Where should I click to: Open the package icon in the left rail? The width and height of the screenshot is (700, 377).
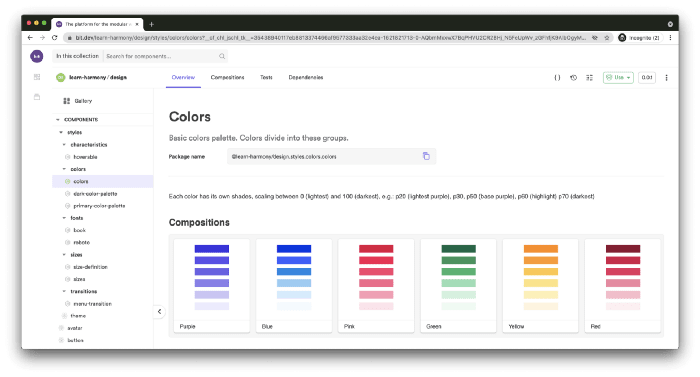37,97
